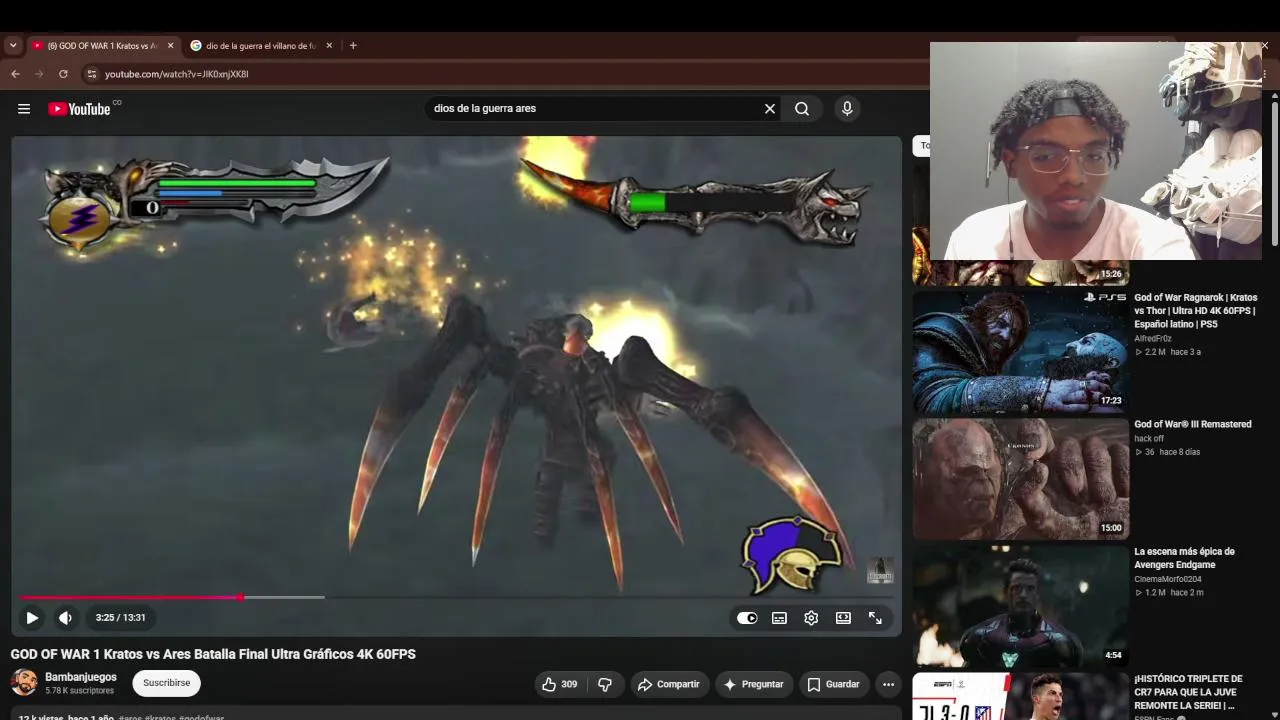
Task: Go forward in browser history
Action: pos(39,74)
